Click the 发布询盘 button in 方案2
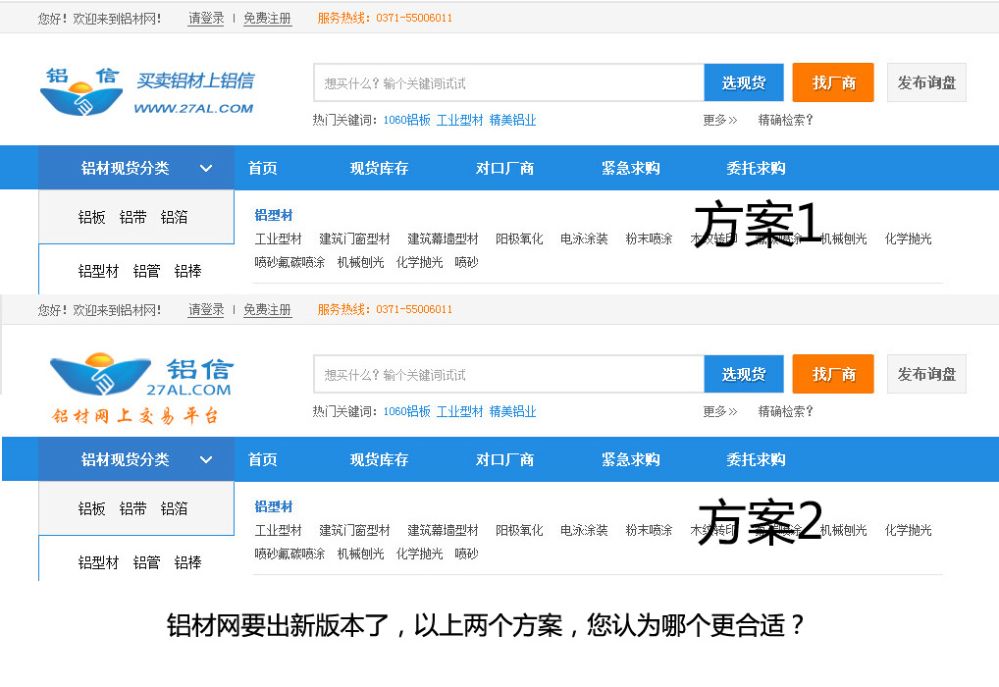This screenshot has height=687, width=999. (927, 374)
